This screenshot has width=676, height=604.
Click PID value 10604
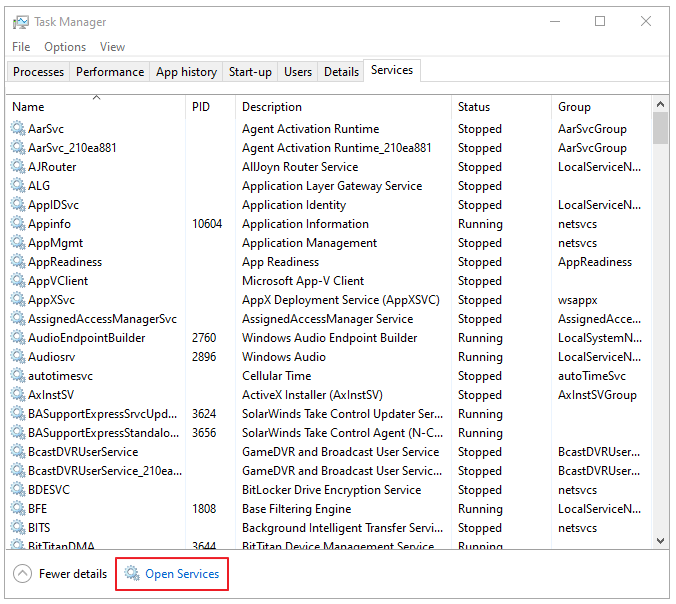[207, 224]
